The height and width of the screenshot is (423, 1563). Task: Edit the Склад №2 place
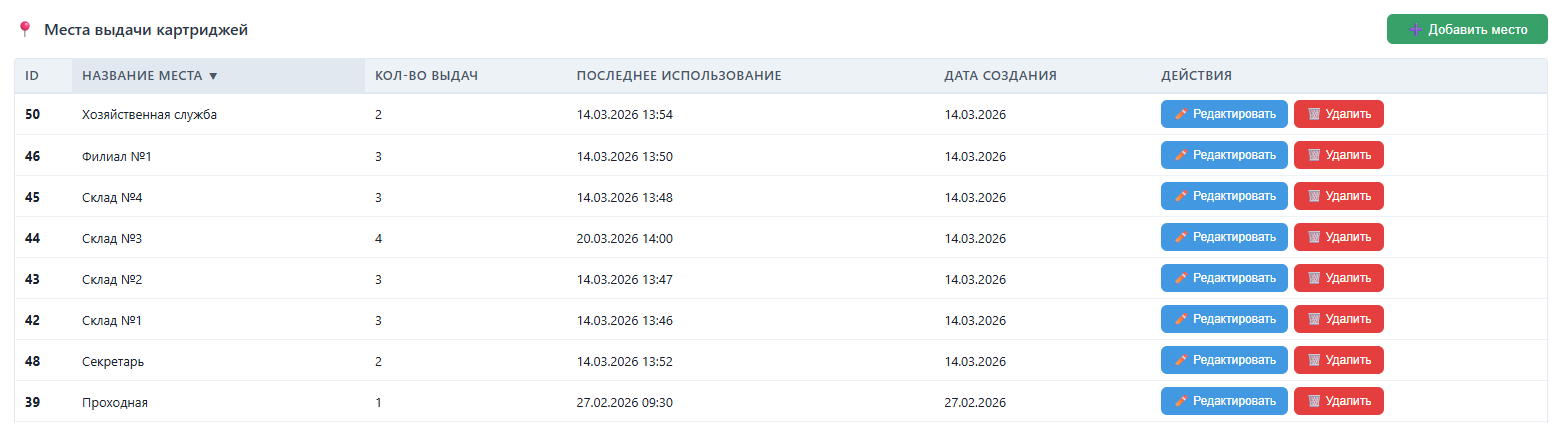click(1224, 278)
